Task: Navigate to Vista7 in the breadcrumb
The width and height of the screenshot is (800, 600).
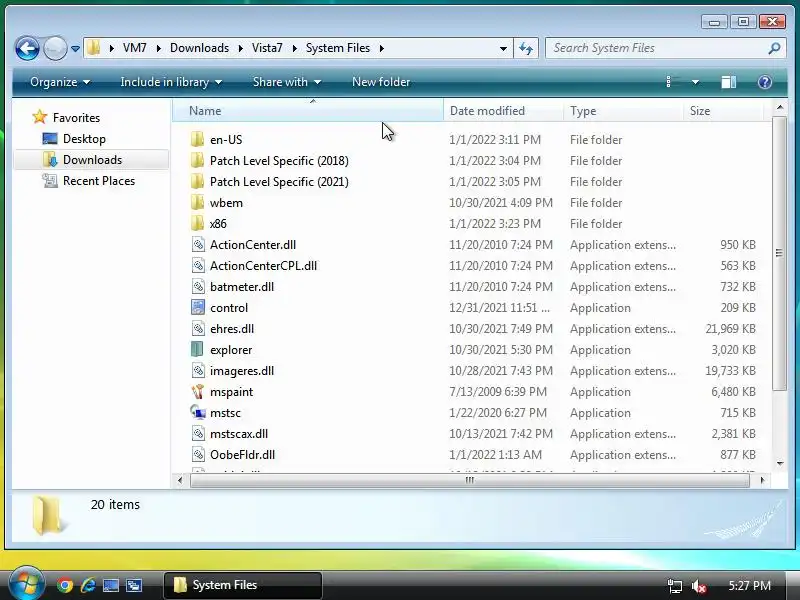Action: [x=267, y=48]
